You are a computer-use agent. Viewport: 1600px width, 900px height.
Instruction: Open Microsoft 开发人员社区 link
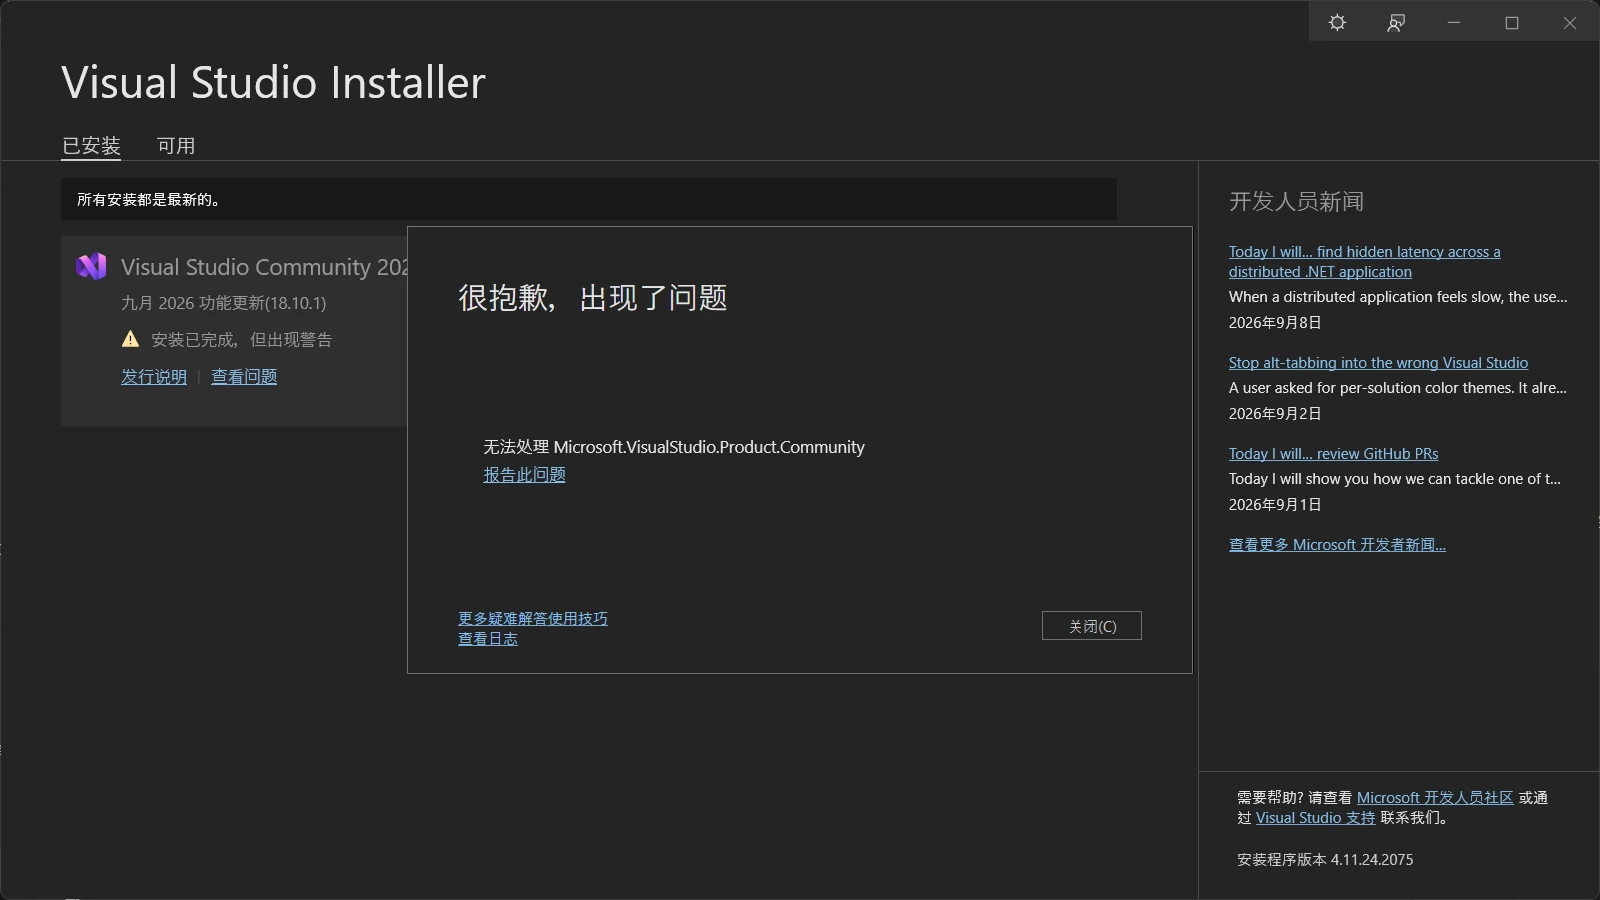pos(1435,798)
